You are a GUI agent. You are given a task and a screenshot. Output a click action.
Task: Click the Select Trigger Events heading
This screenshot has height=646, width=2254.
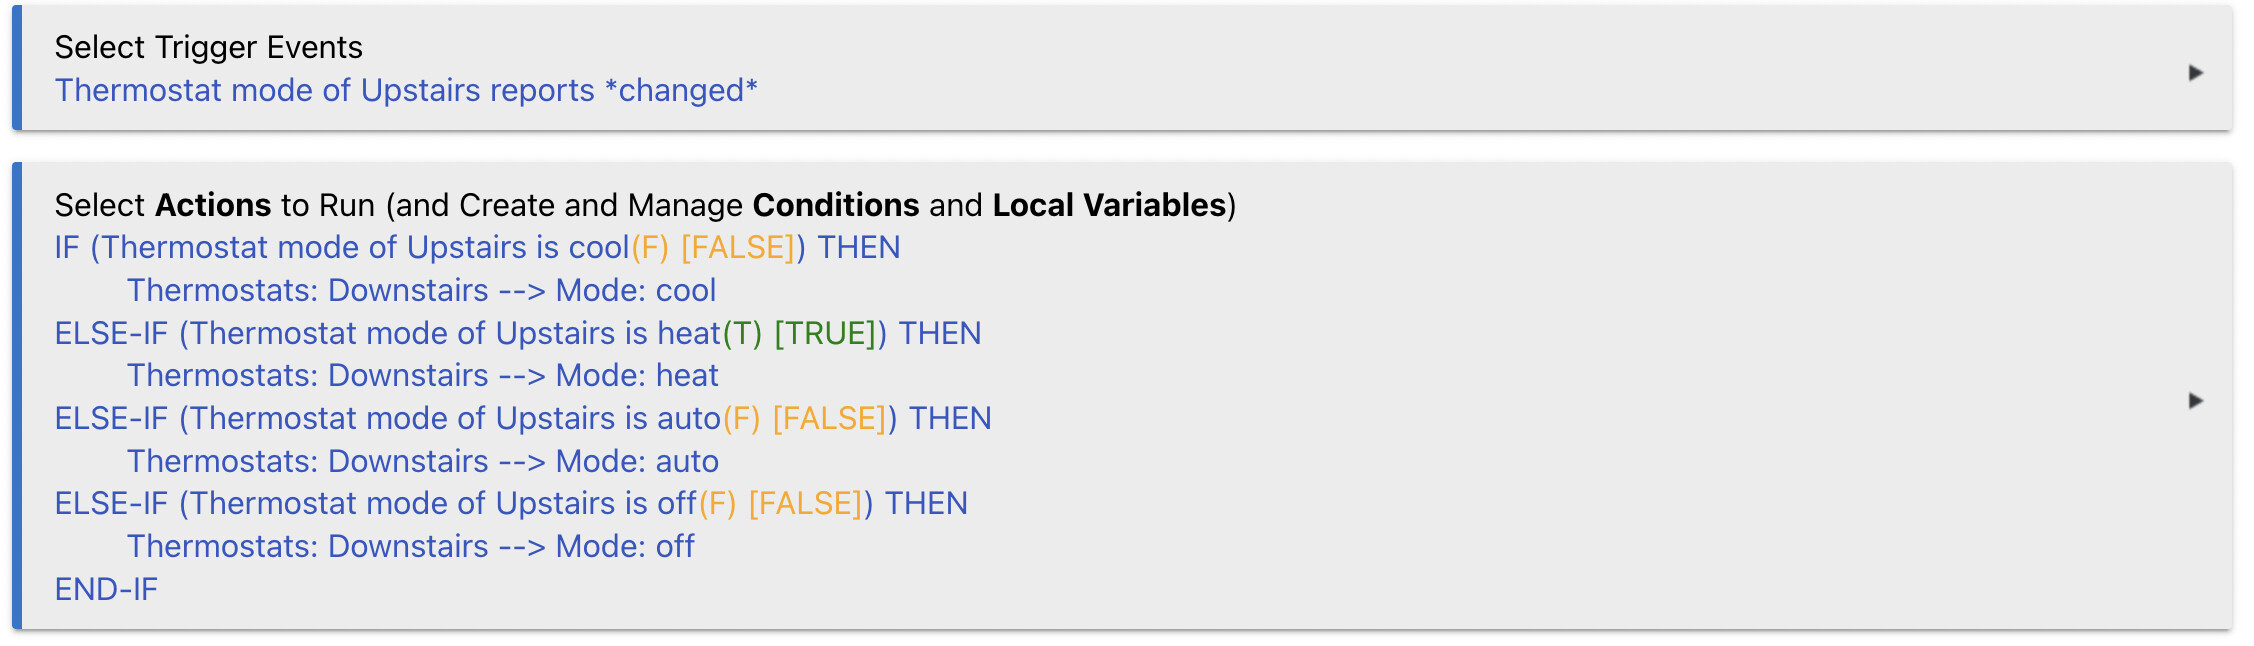coord(208,47)
